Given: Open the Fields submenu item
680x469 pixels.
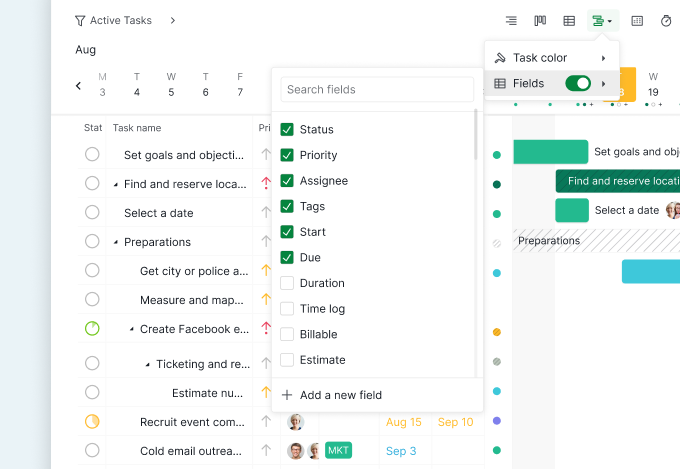Looking at the screenshot, I should (528, 83).
